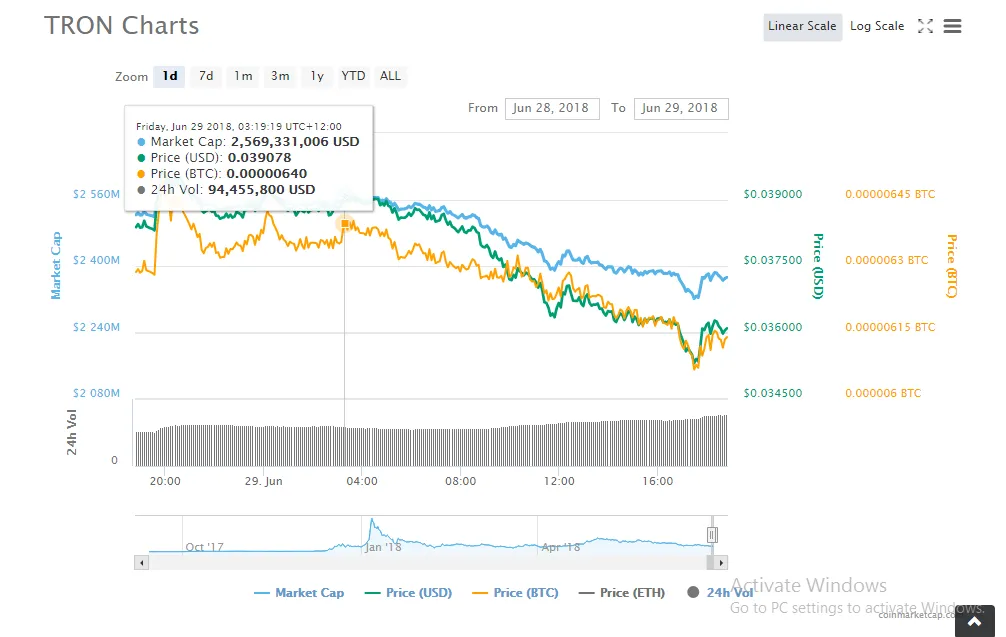
Task: Select the 7d zoom range
Action: (x=206, y=76)
